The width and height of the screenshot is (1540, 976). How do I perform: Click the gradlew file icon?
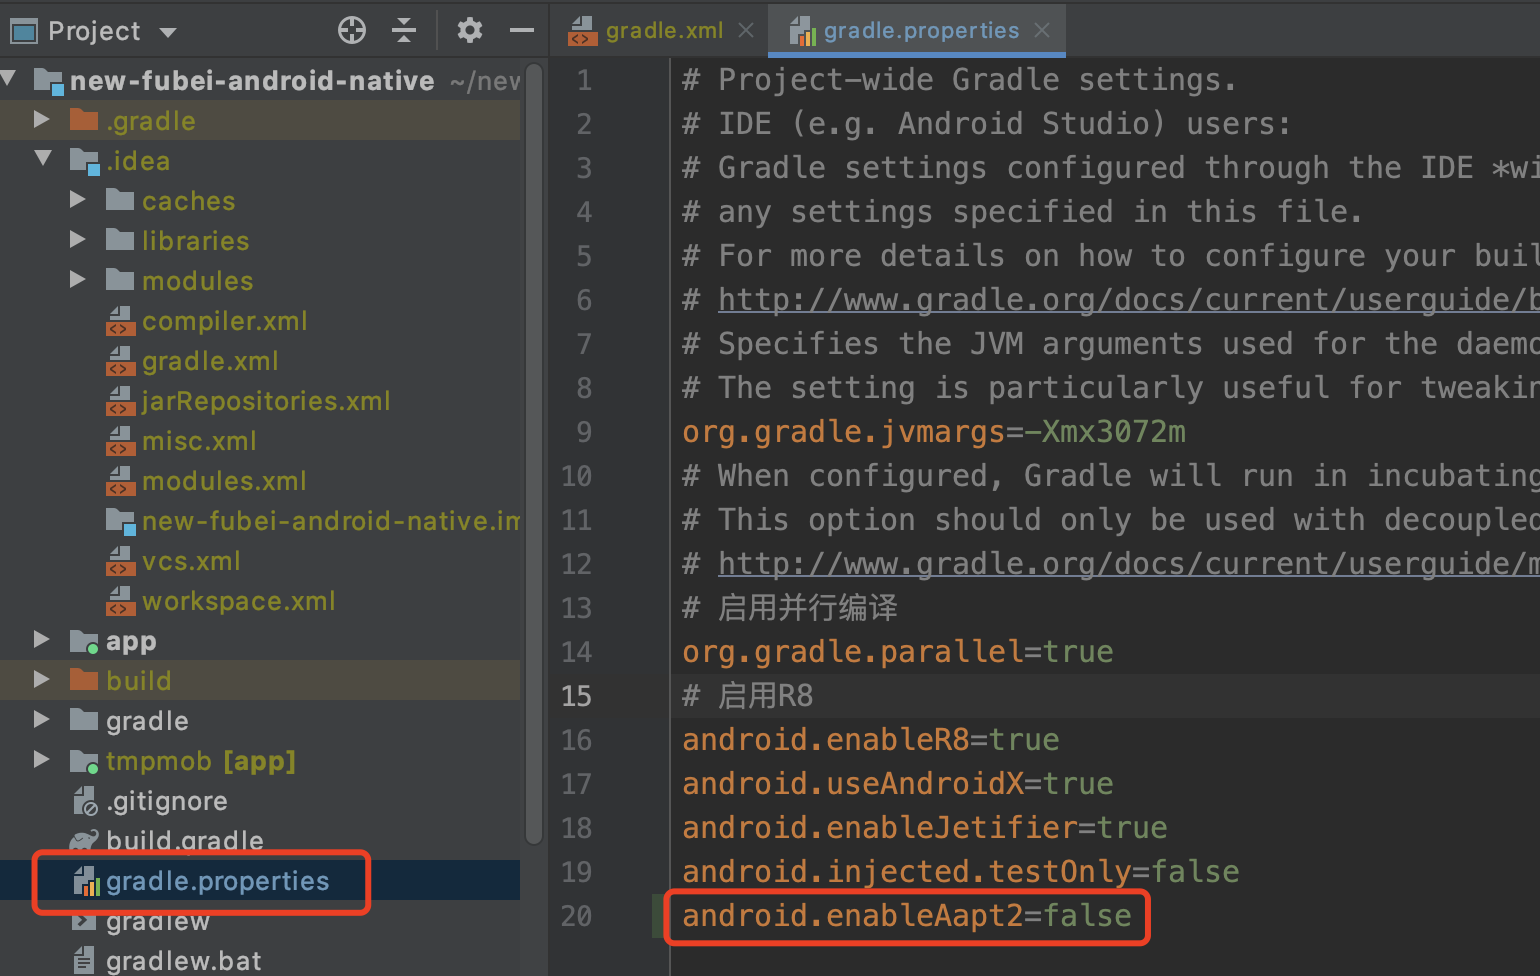click(x=85, y=921)
